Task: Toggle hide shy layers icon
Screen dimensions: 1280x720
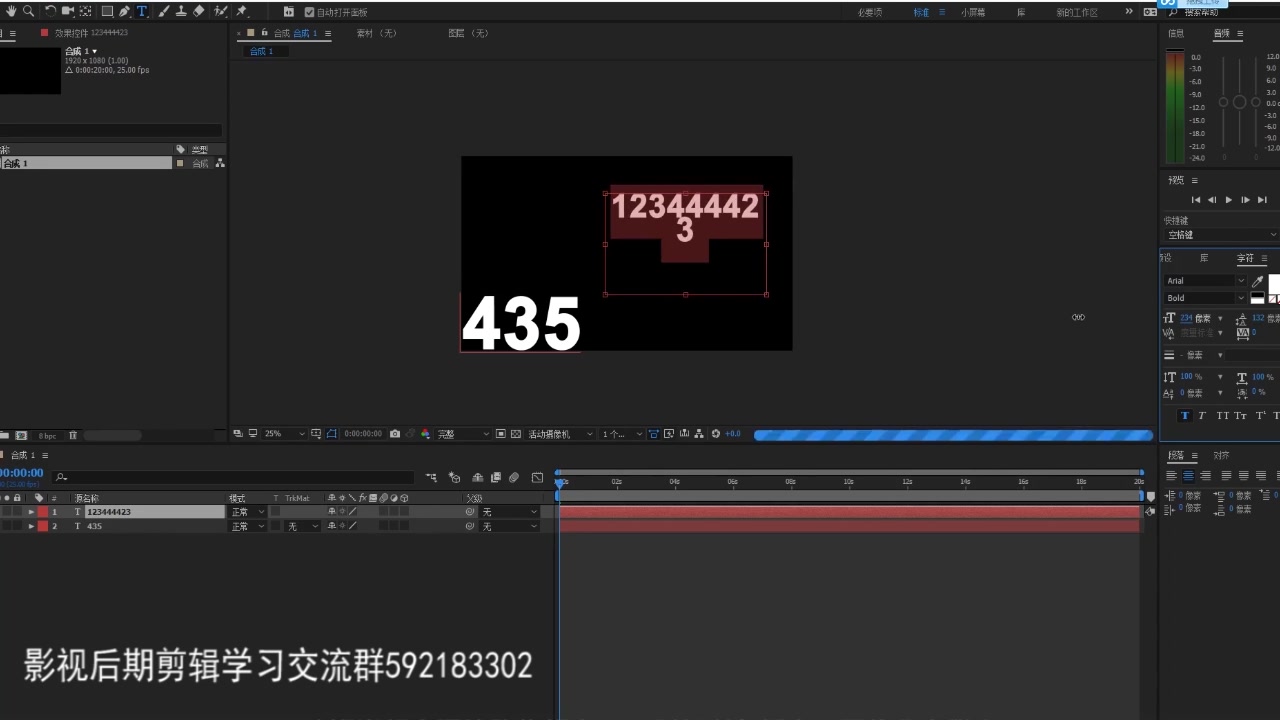Action: (478, 478)
